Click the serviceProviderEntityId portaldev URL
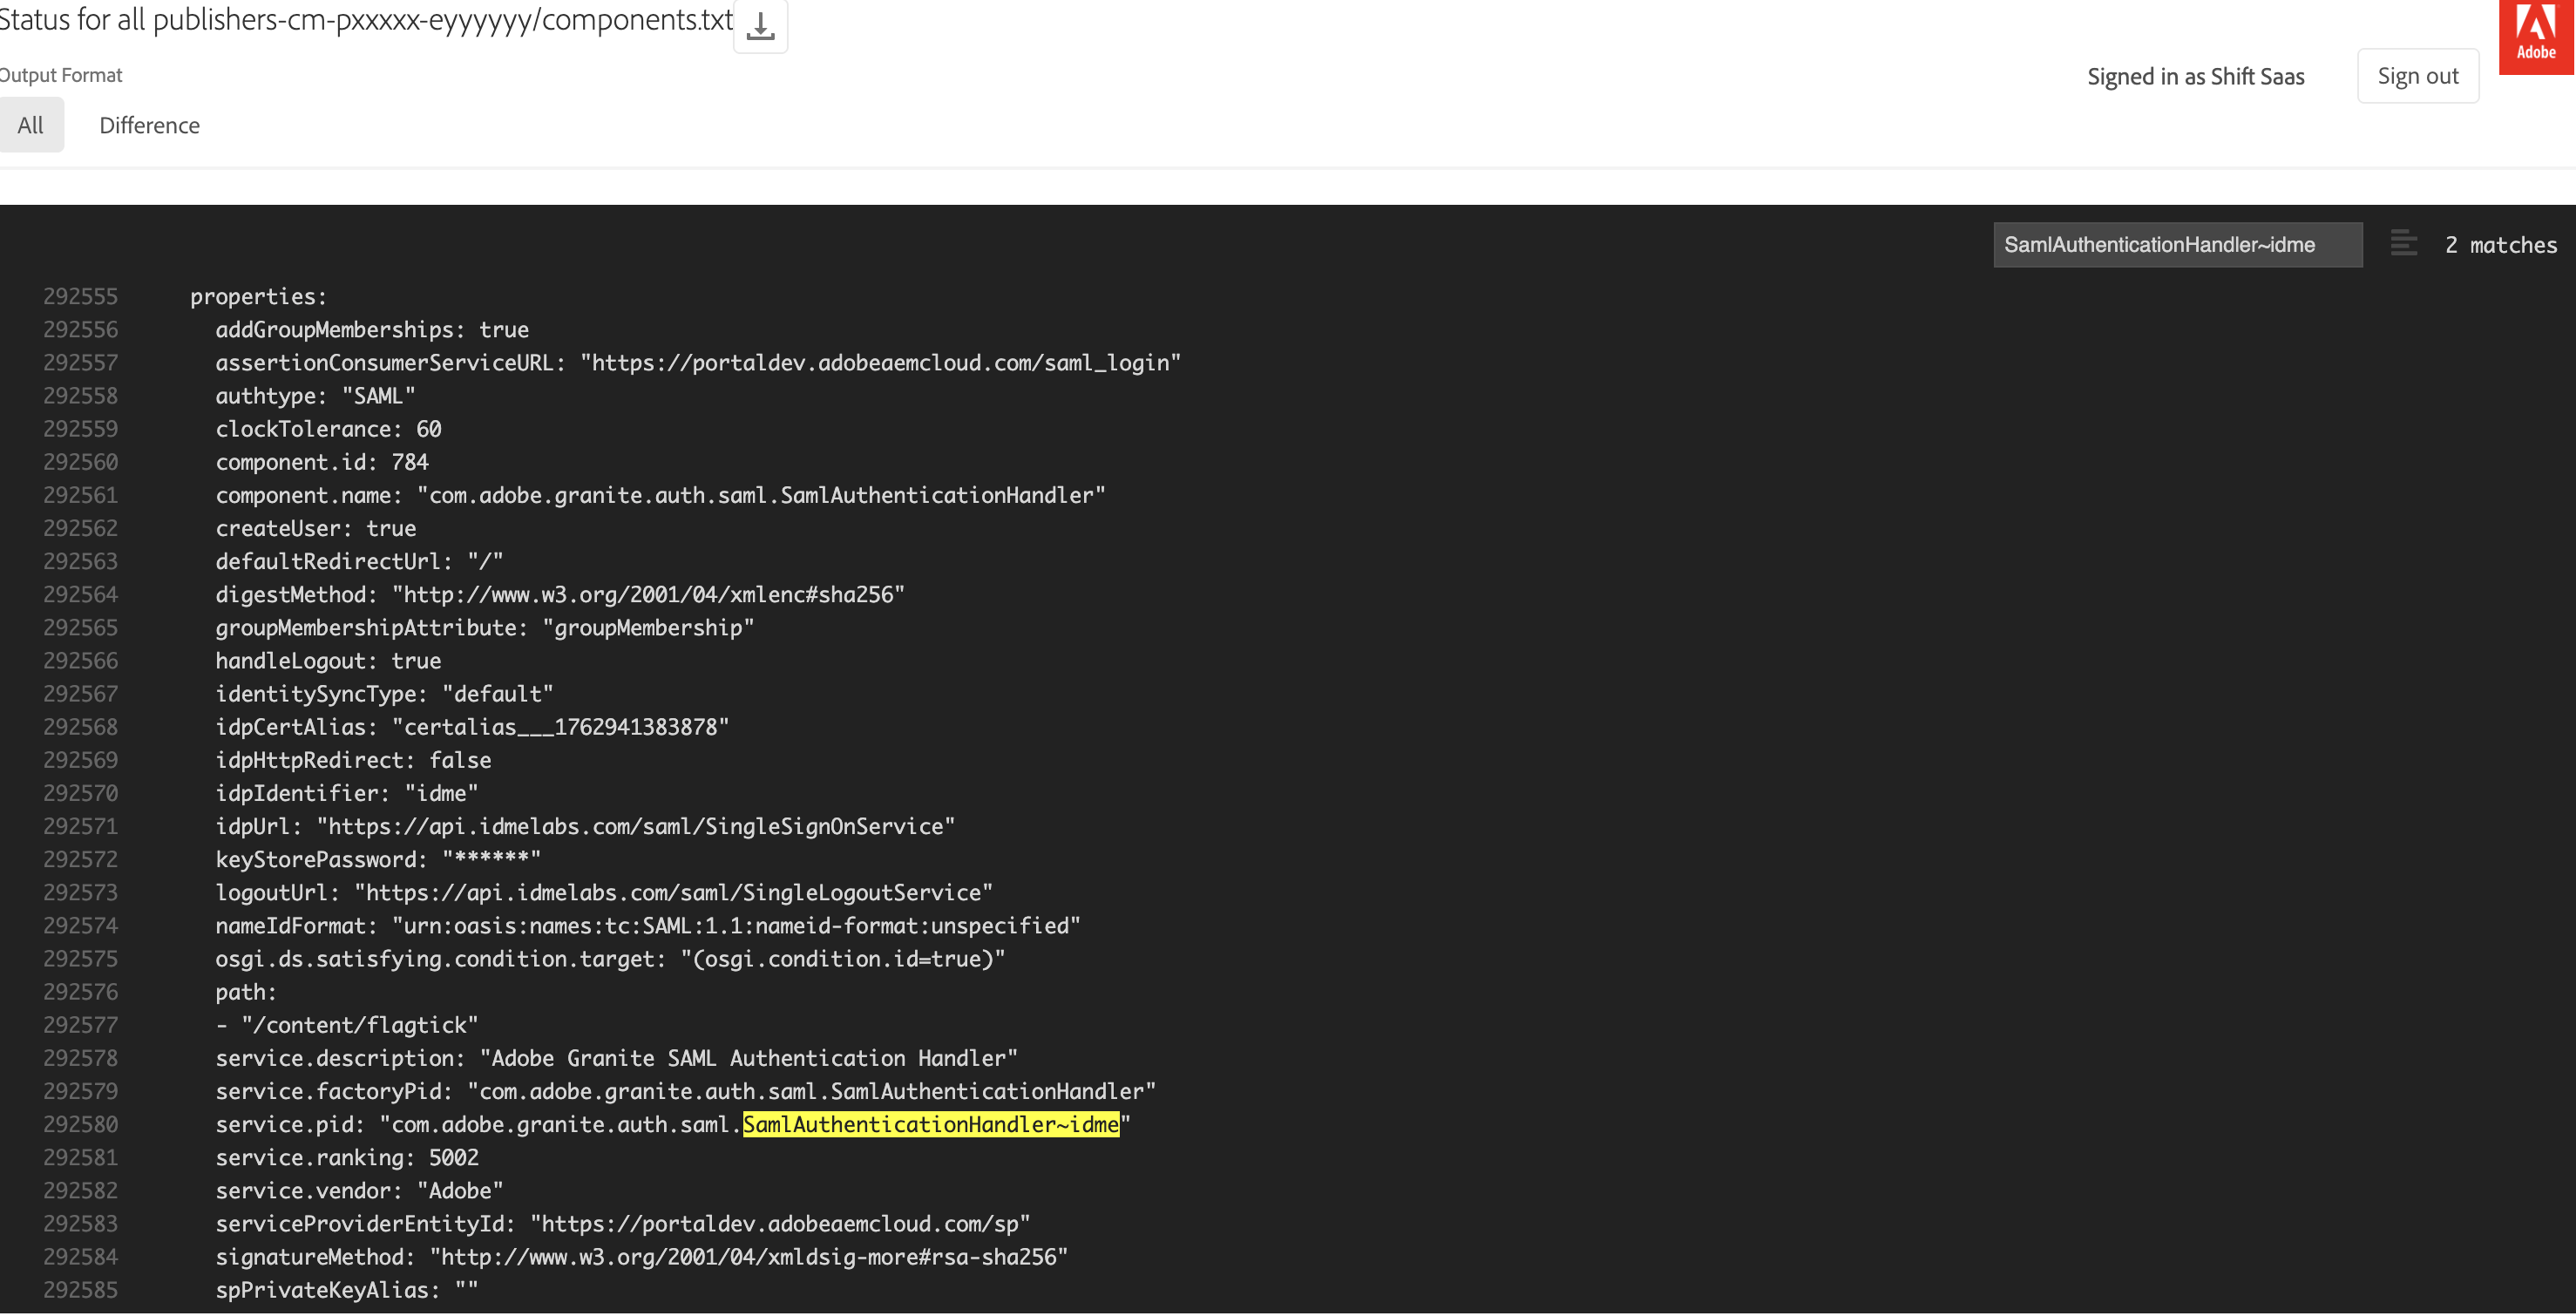The image size is (2576, 1316). (x=780, y=1223)
